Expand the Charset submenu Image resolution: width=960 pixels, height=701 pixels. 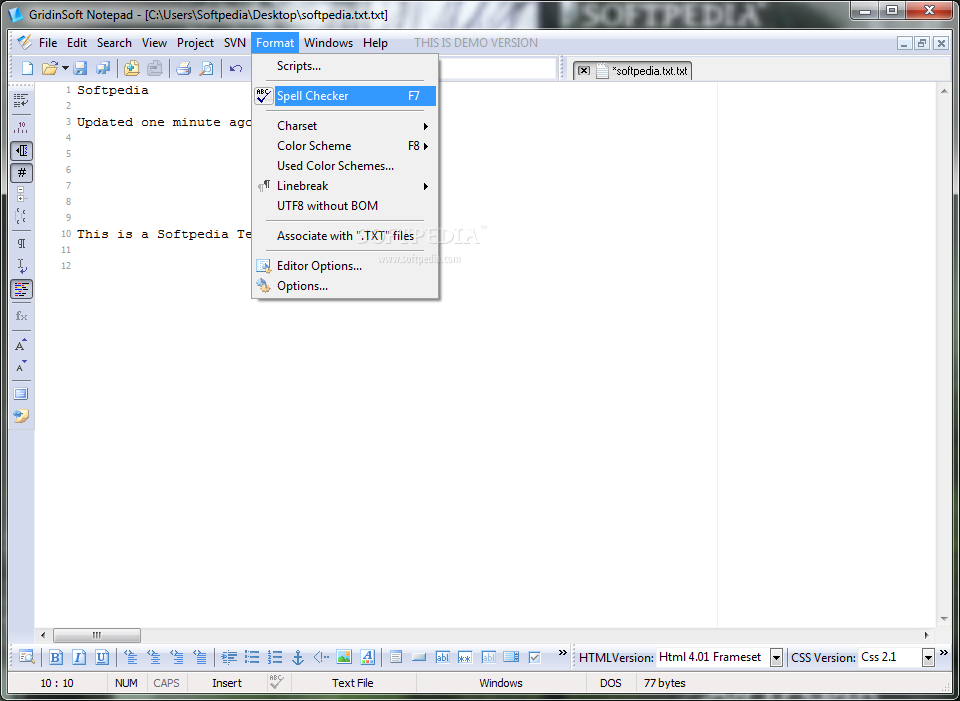[345, 126]
